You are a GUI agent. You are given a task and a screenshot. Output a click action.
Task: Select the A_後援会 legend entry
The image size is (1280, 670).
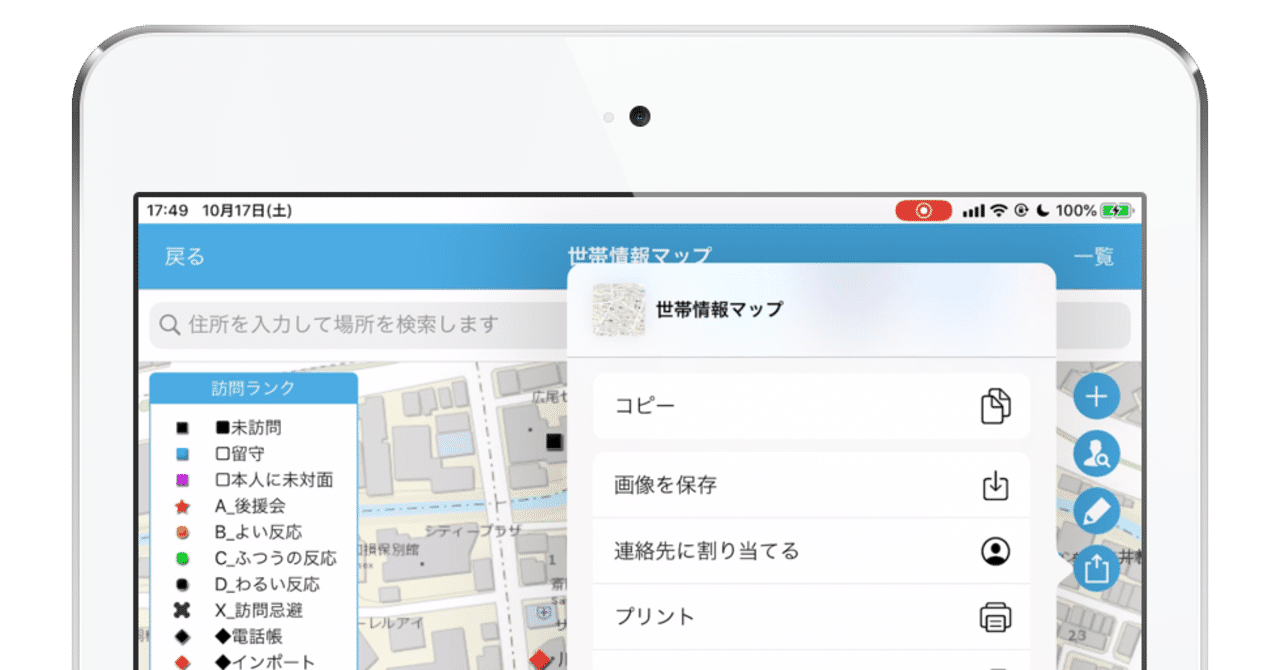(x=250, y=506)
